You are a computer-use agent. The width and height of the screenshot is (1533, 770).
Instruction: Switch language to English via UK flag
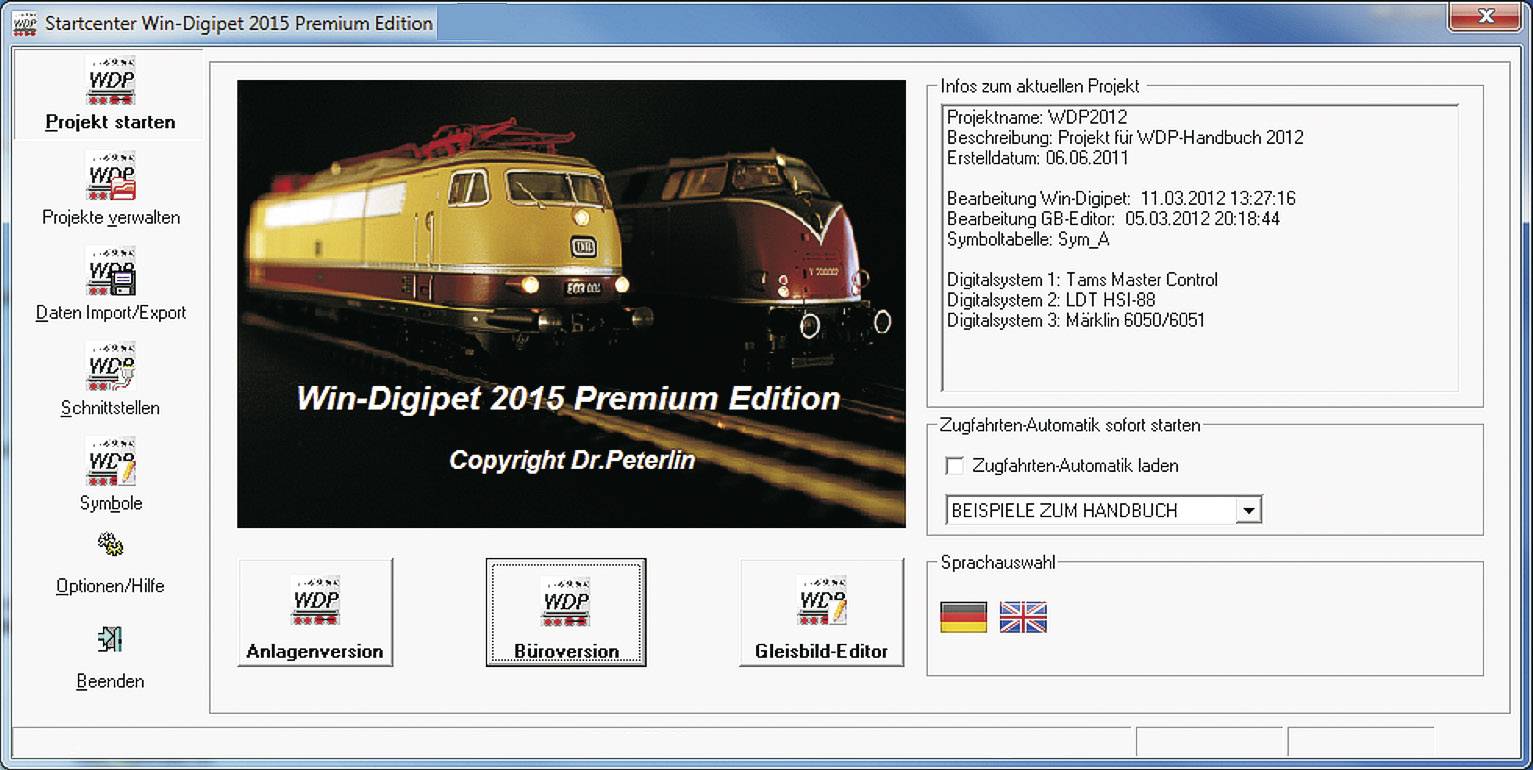pyautogui.click(x=1024, y=619)
